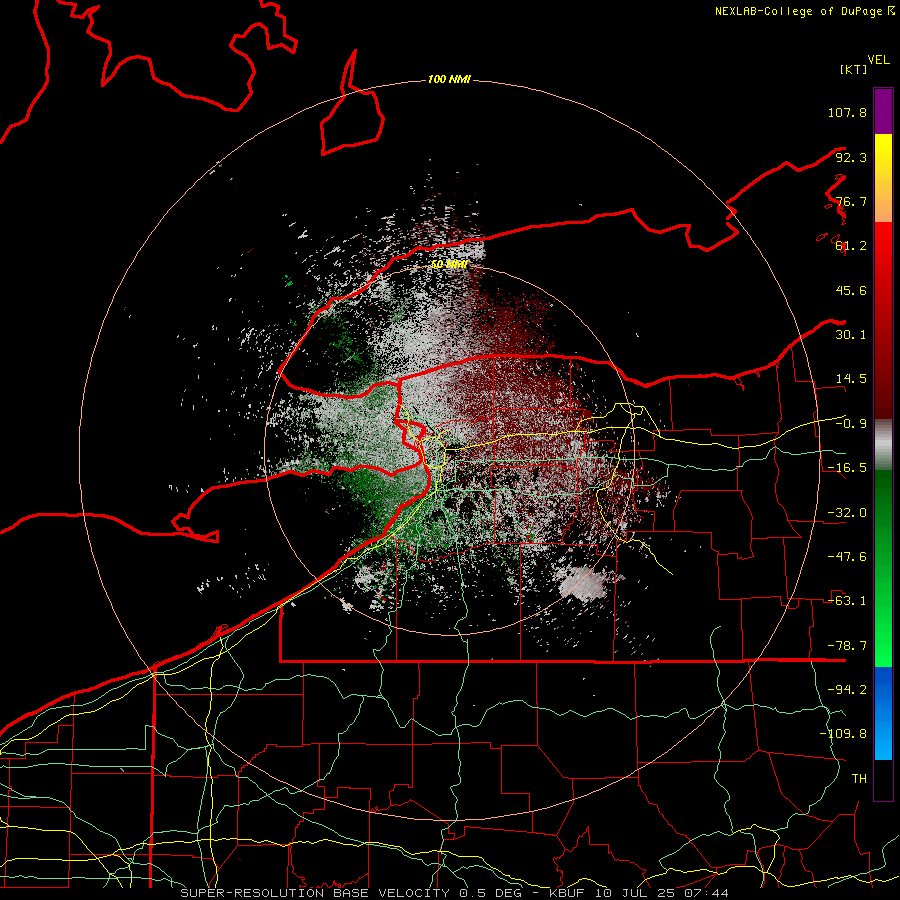
Task: Pick the blue segment of the velocity color bar
Action: [x=883, y=713]
